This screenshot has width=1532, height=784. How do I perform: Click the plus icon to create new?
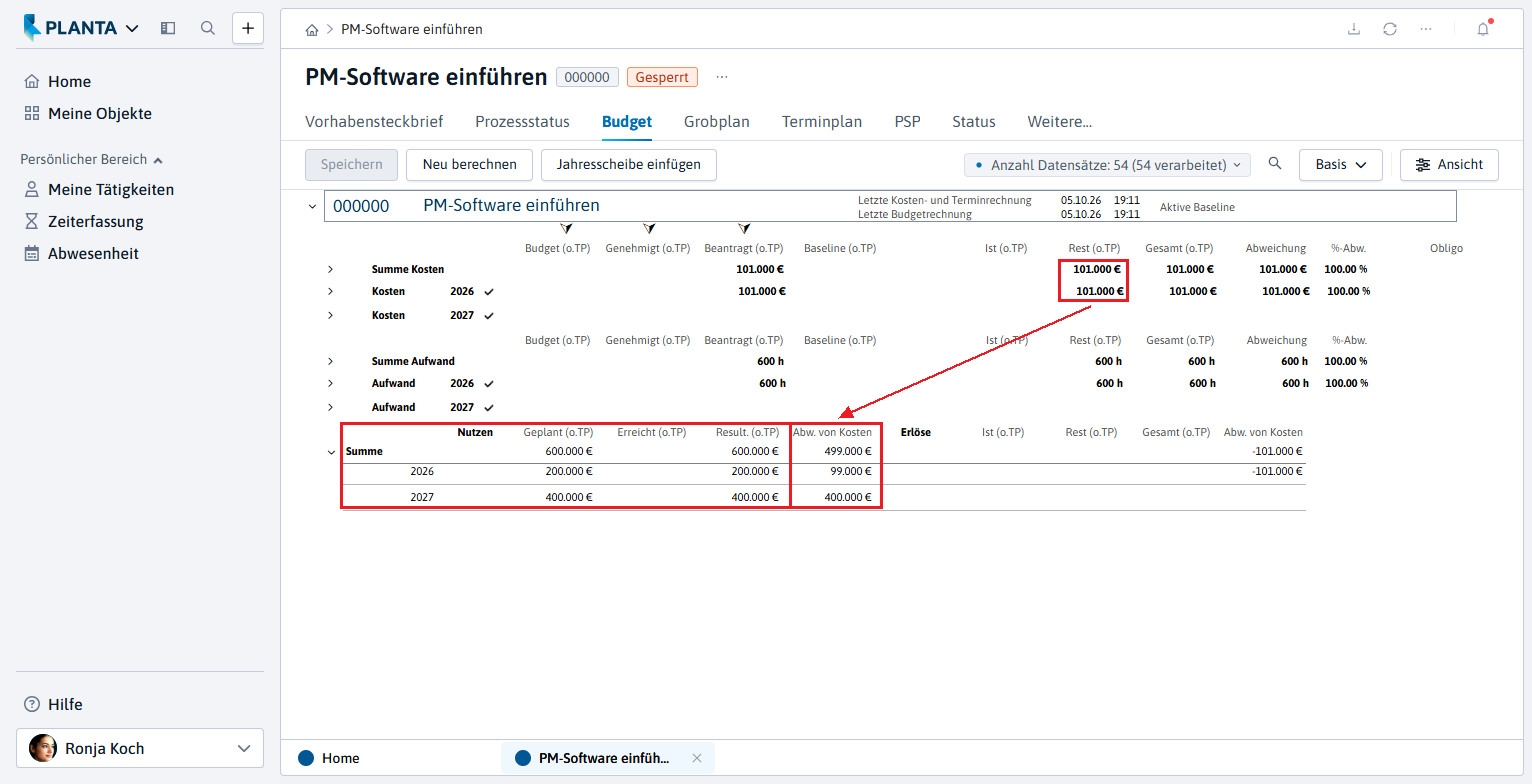tap(248, 28)
